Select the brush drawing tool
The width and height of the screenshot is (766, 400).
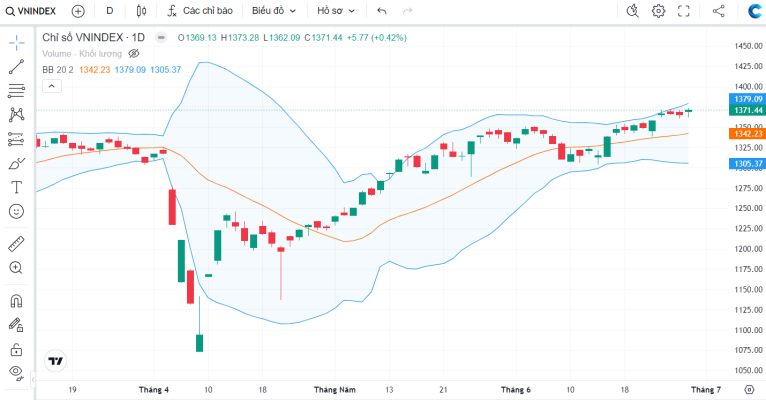16,163
